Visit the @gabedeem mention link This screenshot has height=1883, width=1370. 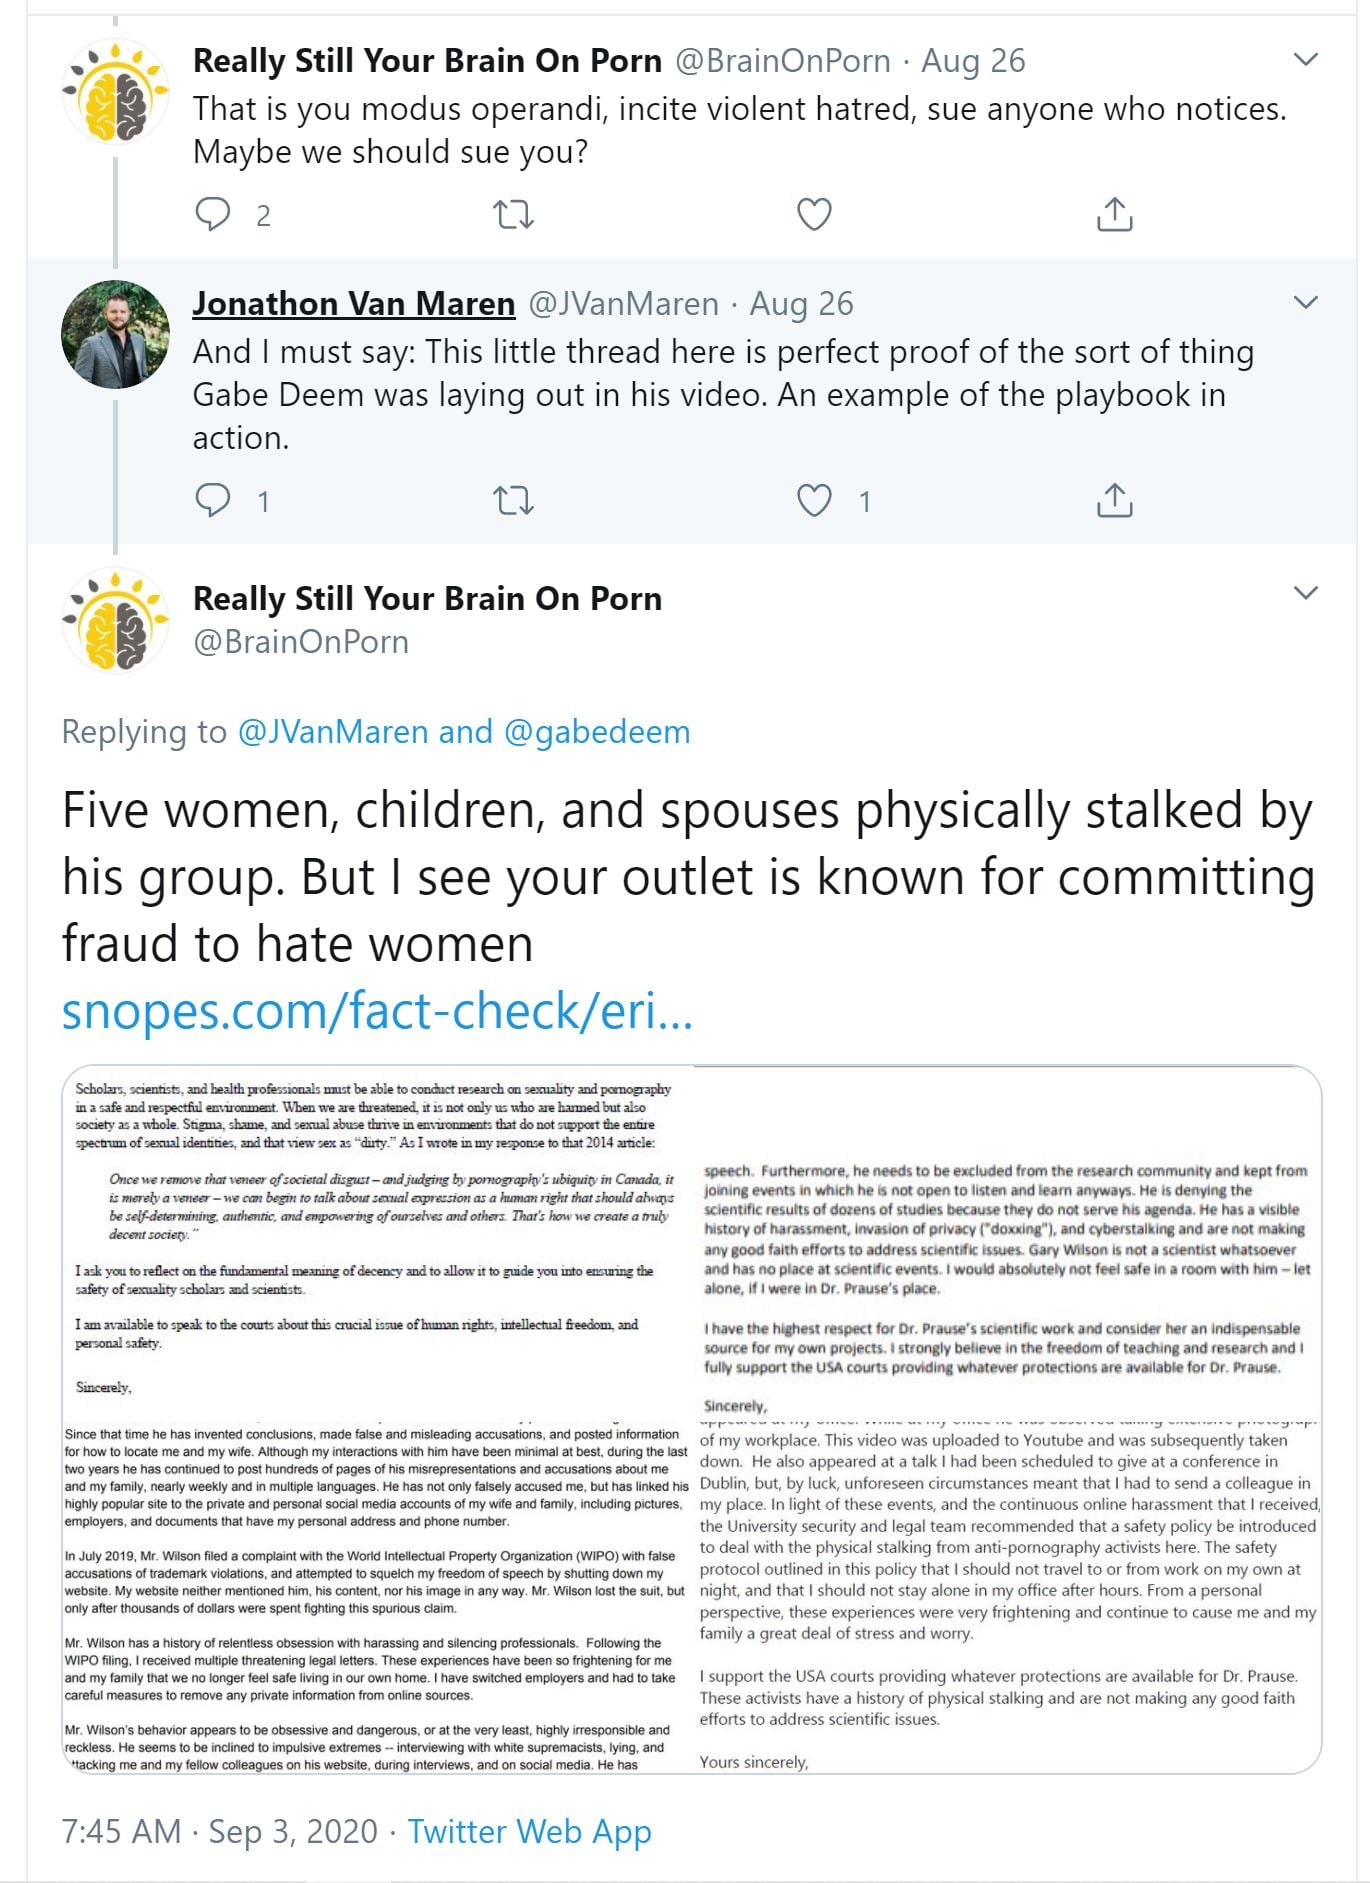click(597, 732)
